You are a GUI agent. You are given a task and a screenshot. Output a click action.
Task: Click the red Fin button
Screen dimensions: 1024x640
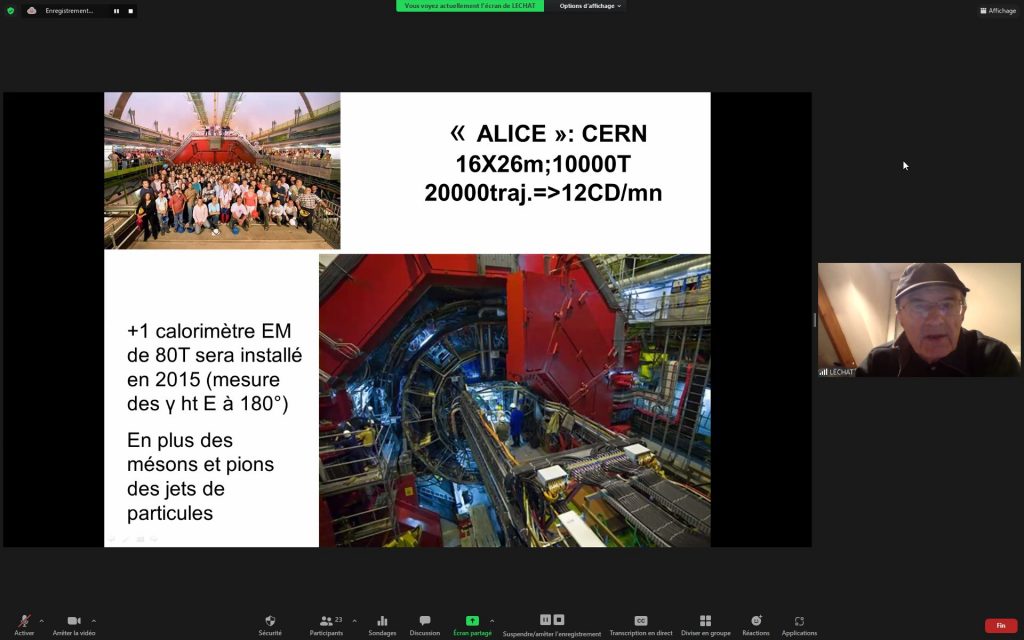(x=1000, y=626)
